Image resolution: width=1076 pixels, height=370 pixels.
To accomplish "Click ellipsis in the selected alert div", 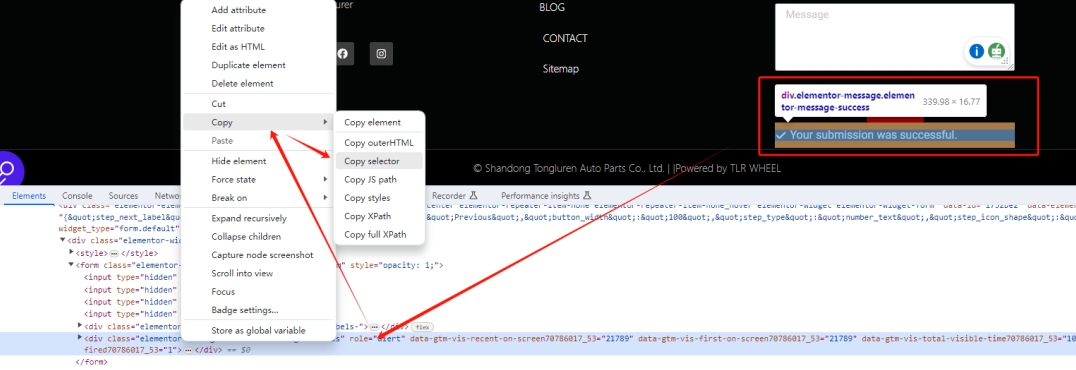I will (188, 350).
